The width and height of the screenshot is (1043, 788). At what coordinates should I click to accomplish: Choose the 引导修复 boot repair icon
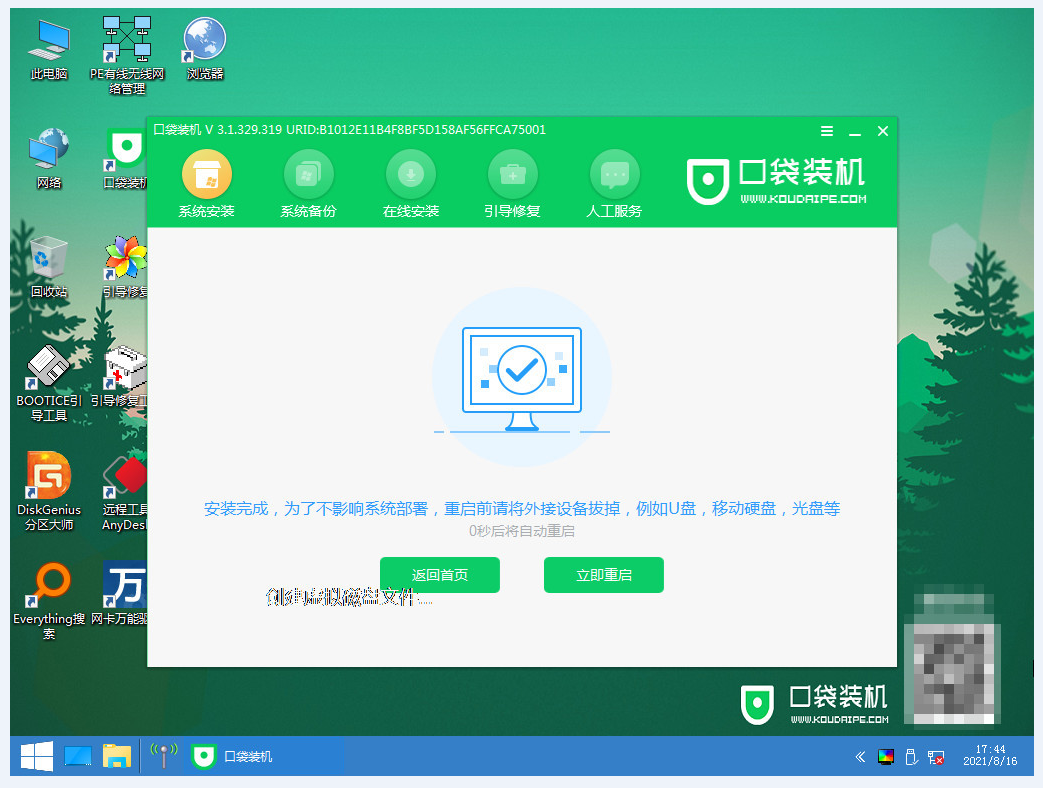coord(512,184)
